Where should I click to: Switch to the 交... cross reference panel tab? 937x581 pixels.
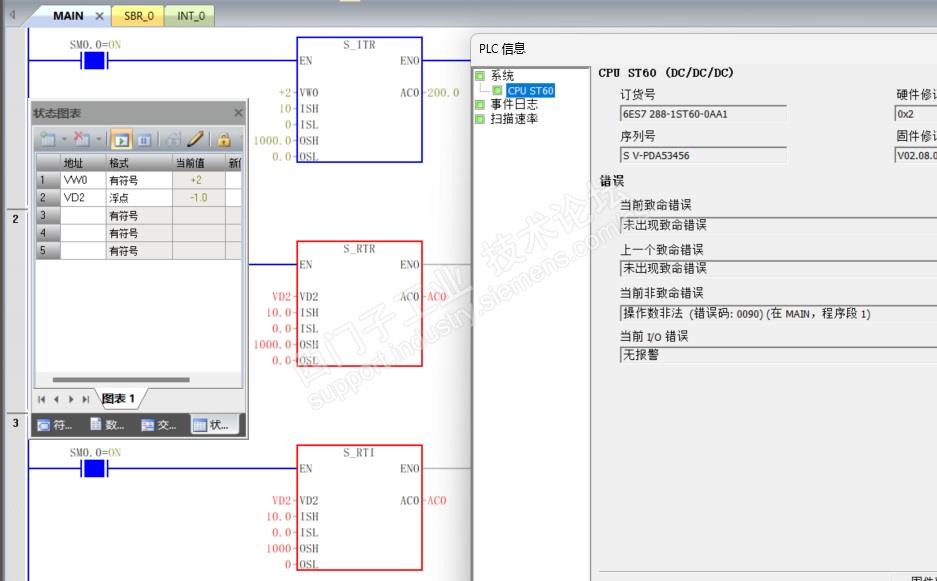click(x=159, y=425)
